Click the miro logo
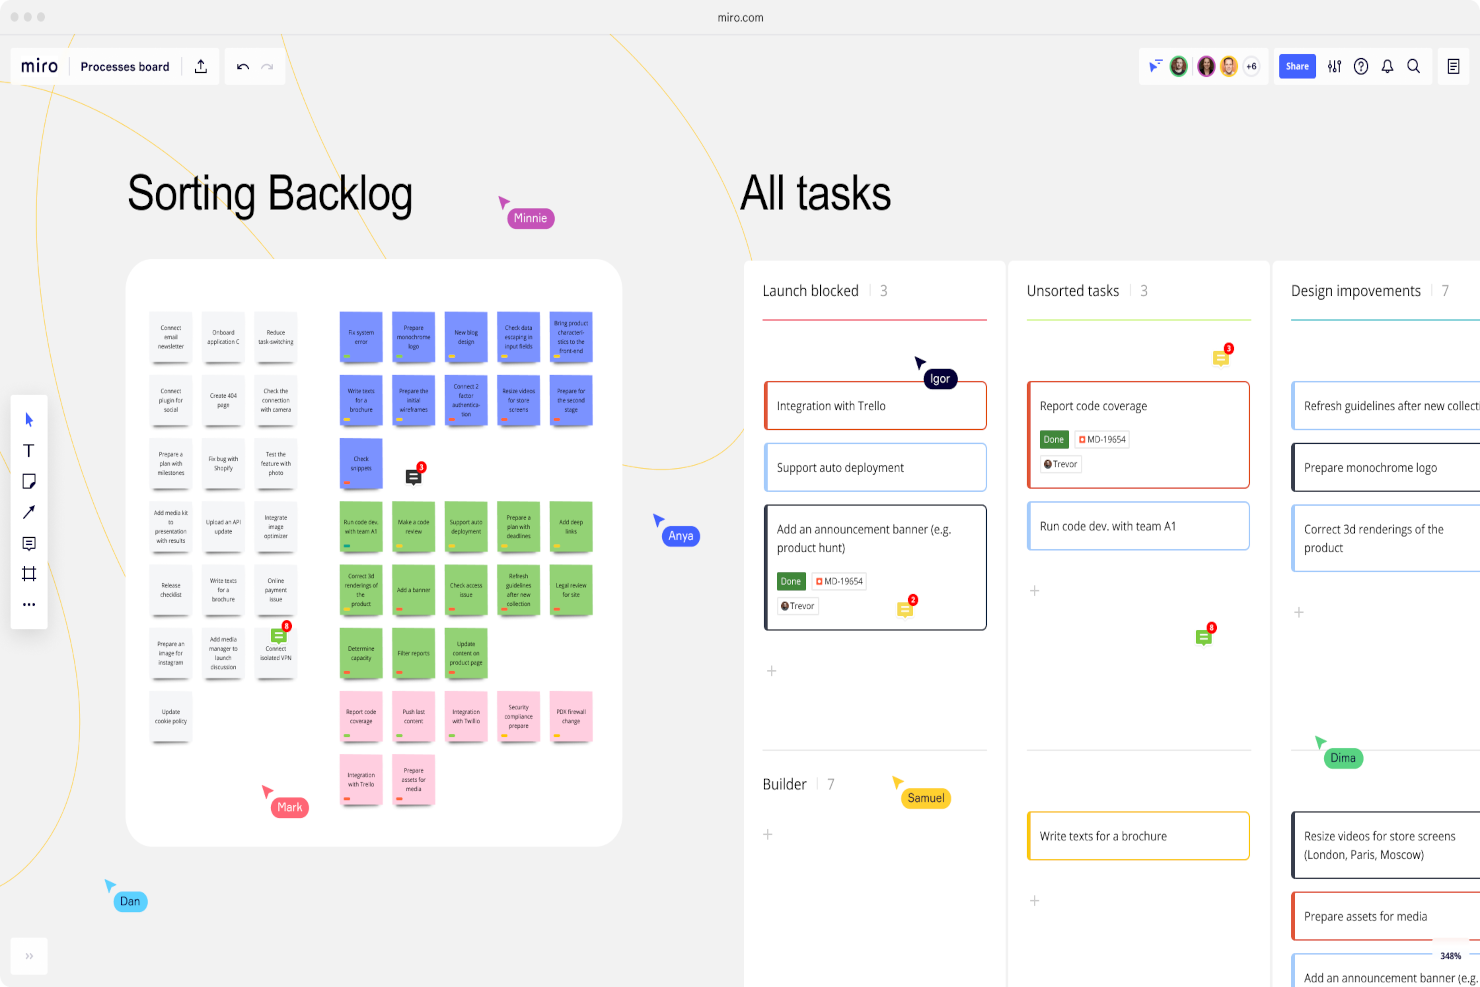Image resolution: width=1480 pixels, height=987 pixels. [40, 66]
